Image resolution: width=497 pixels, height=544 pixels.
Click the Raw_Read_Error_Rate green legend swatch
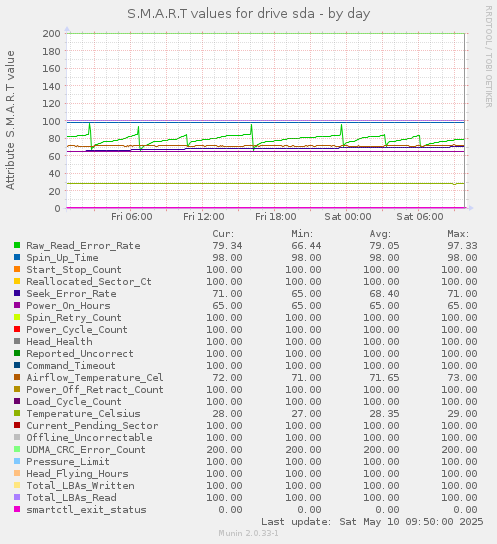pyautogui.click(x=17, y=245)
